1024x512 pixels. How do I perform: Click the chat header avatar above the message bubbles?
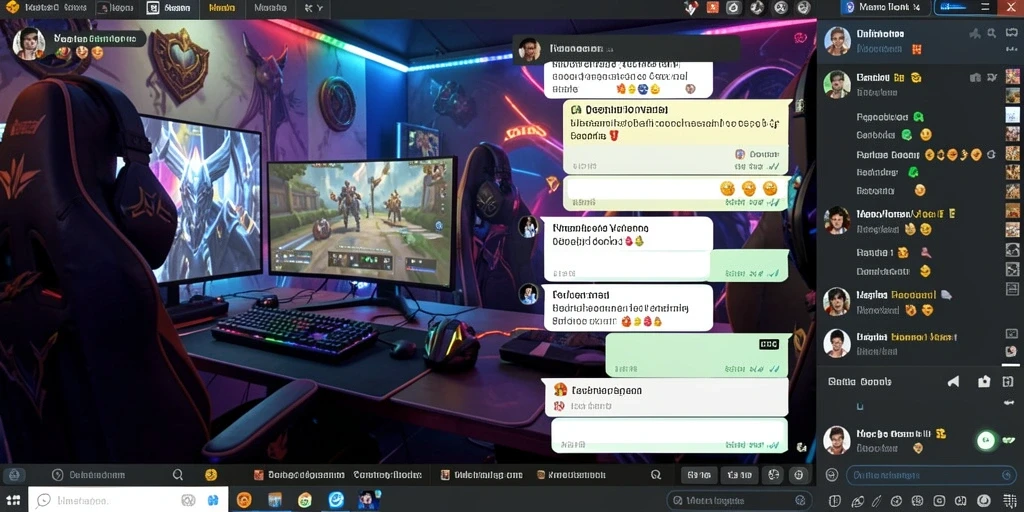pyautogui.click(x=529, y=49)
